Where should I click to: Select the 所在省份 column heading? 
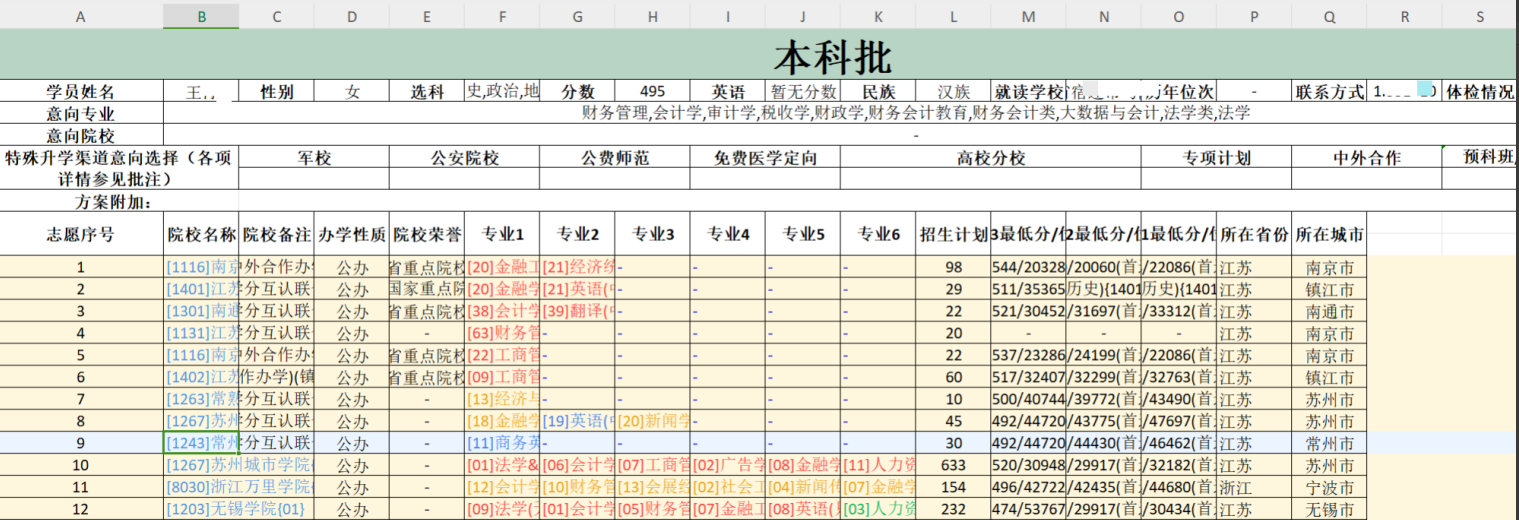[x=1254, y=235]
